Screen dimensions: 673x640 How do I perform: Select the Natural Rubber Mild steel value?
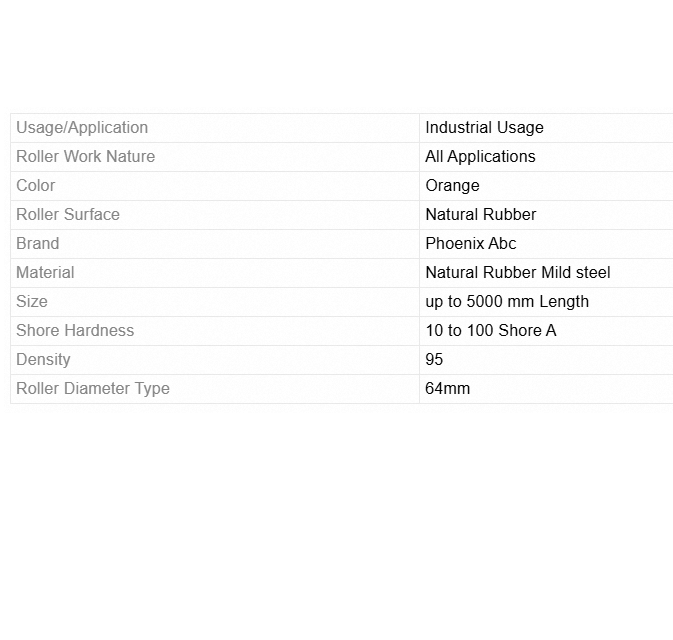point(517,273)
